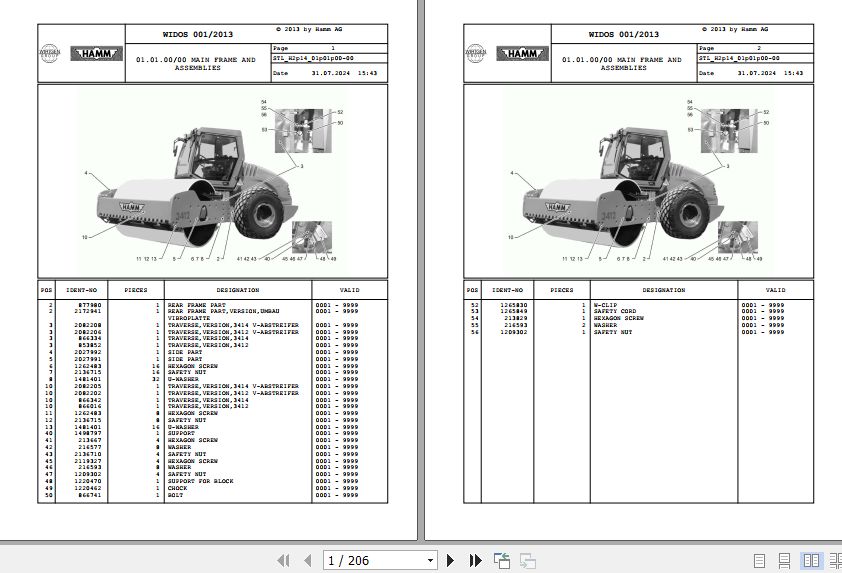Click ident number 213829 on page 2
Image resolution: width=842 pixels, height=573 pixels.
click(x=516, y=318)
